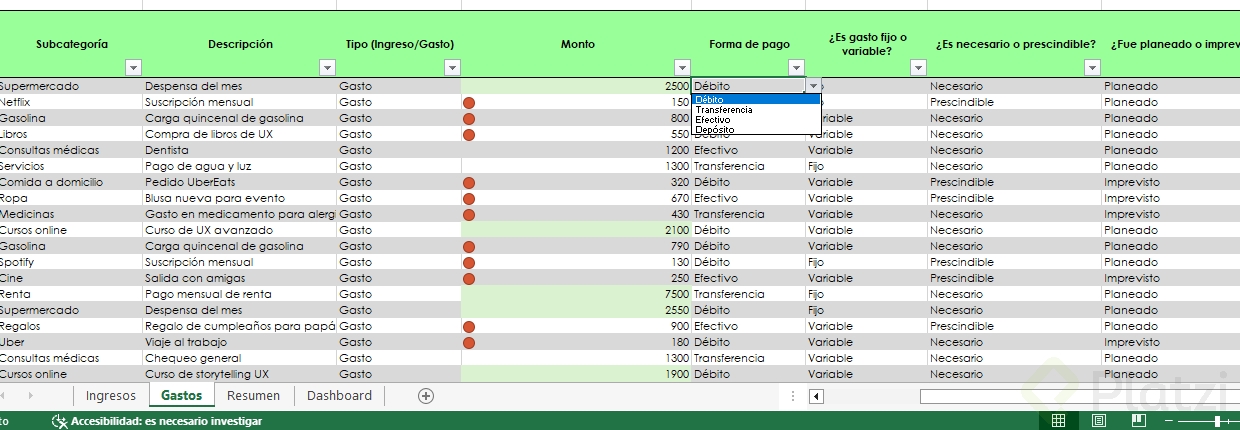Click the accessibility checker status icon
This screenshot has width=1240, height=430.
60,421
